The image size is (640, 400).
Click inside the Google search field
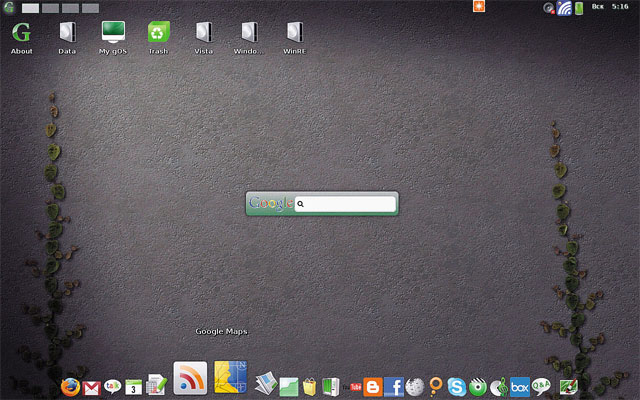point(345,204)
